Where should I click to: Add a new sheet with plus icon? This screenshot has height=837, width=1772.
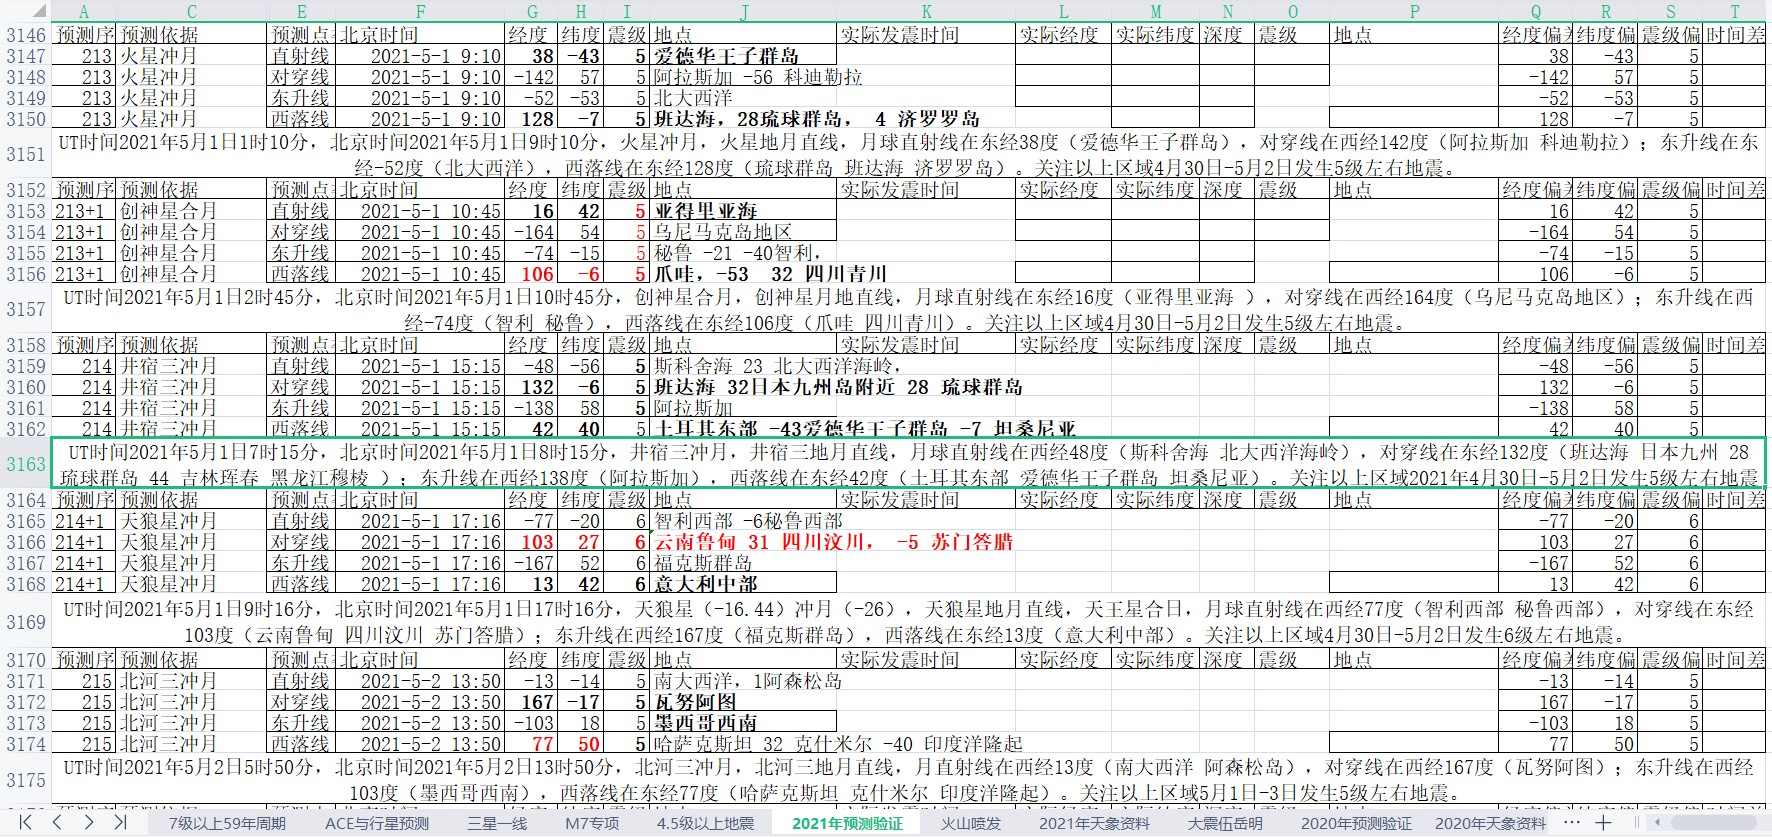click(1603, 822)
